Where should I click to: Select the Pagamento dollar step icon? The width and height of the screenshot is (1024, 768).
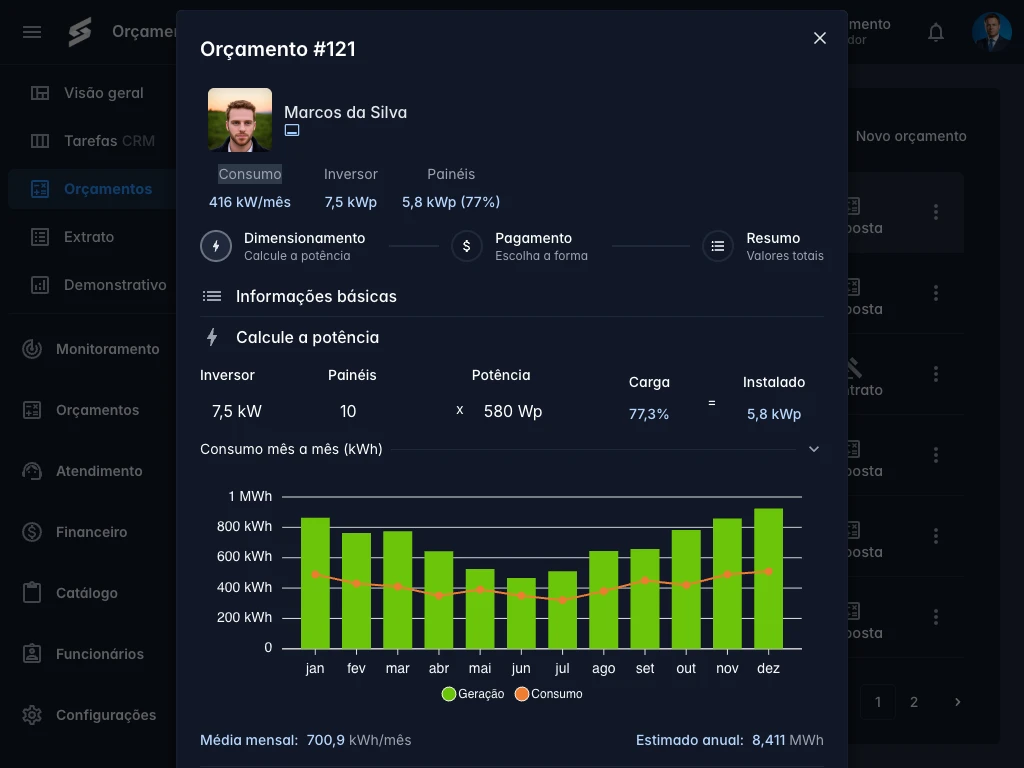(x=467, y=246)
